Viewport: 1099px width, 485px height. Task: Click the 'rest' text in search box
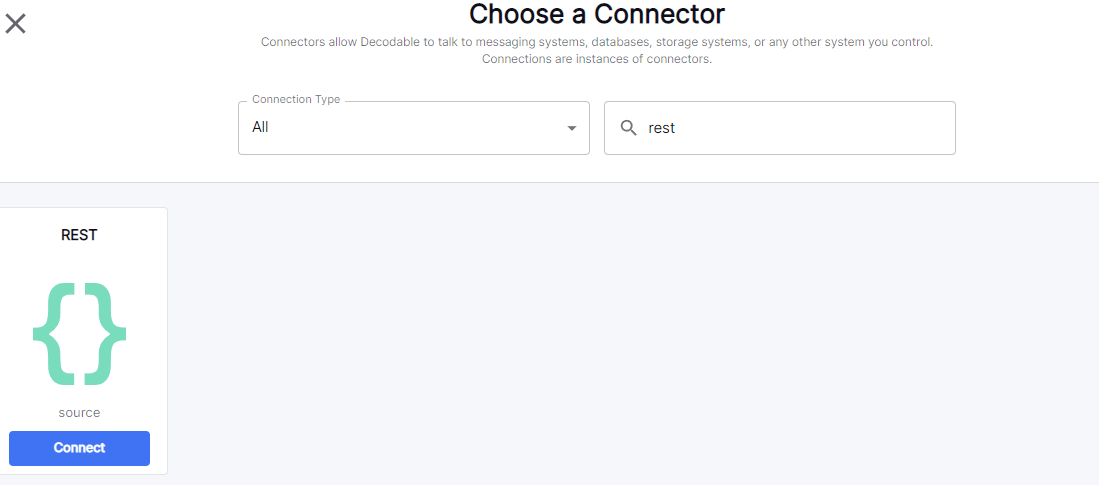click(662, 128)
